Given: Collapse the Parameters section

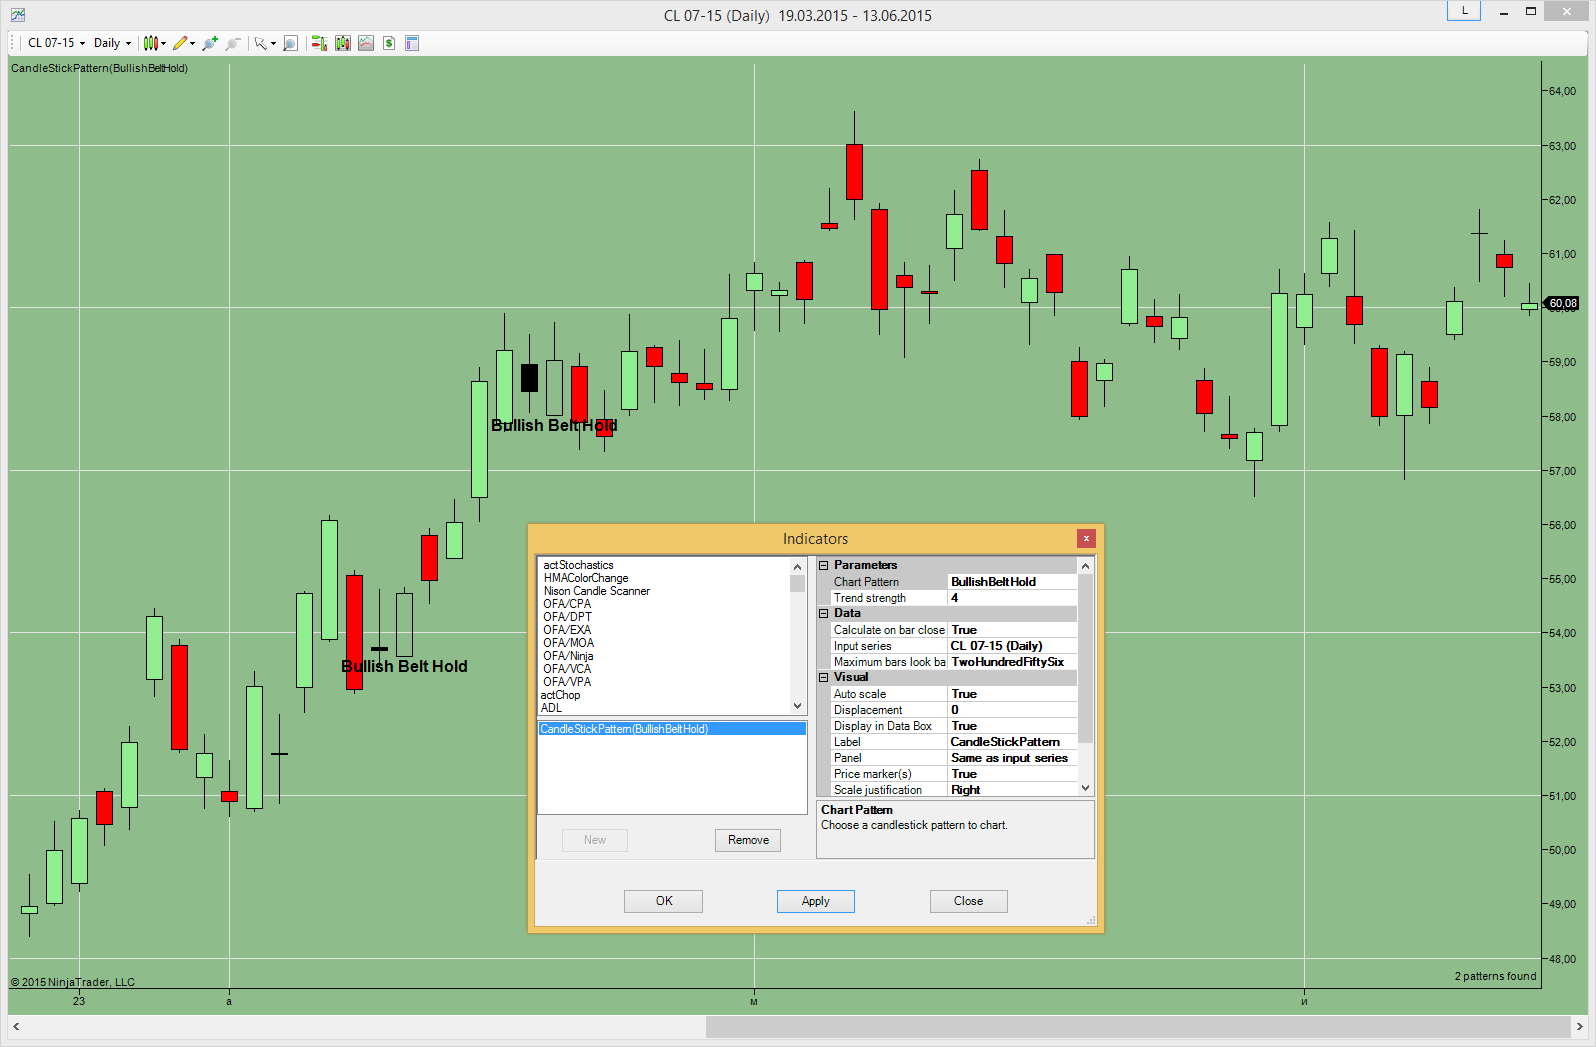Looking at the screenshot, I should point(824,565).
